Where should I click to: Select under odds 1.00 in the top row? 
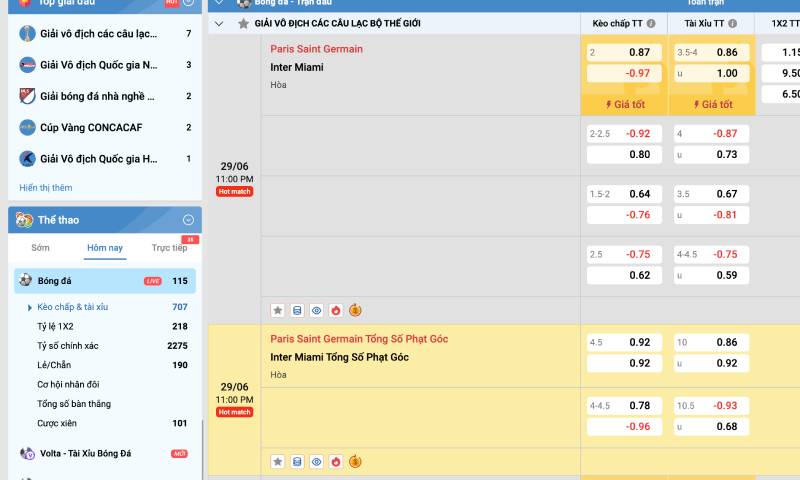tap(712, 73)
